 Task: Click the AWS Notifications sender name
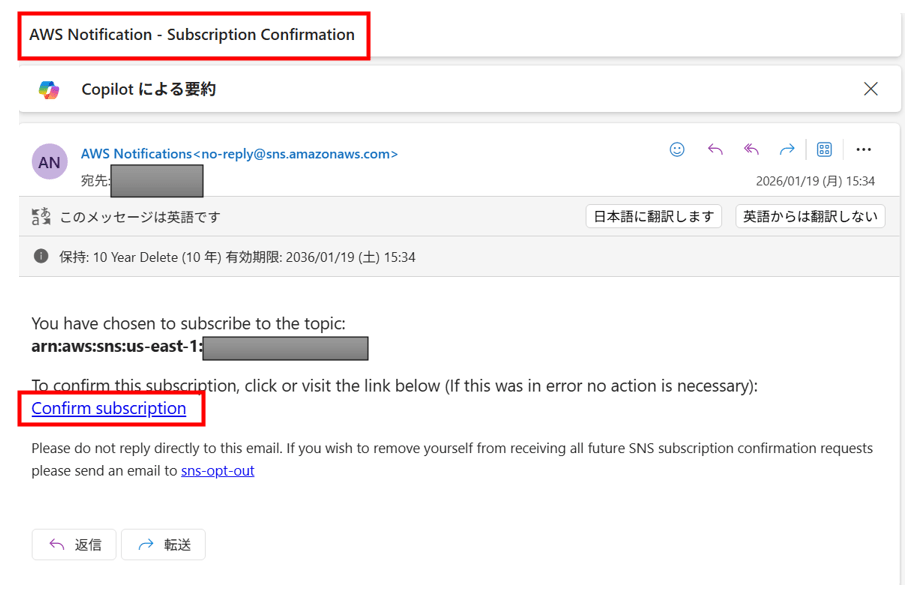[x=136, y=154]
